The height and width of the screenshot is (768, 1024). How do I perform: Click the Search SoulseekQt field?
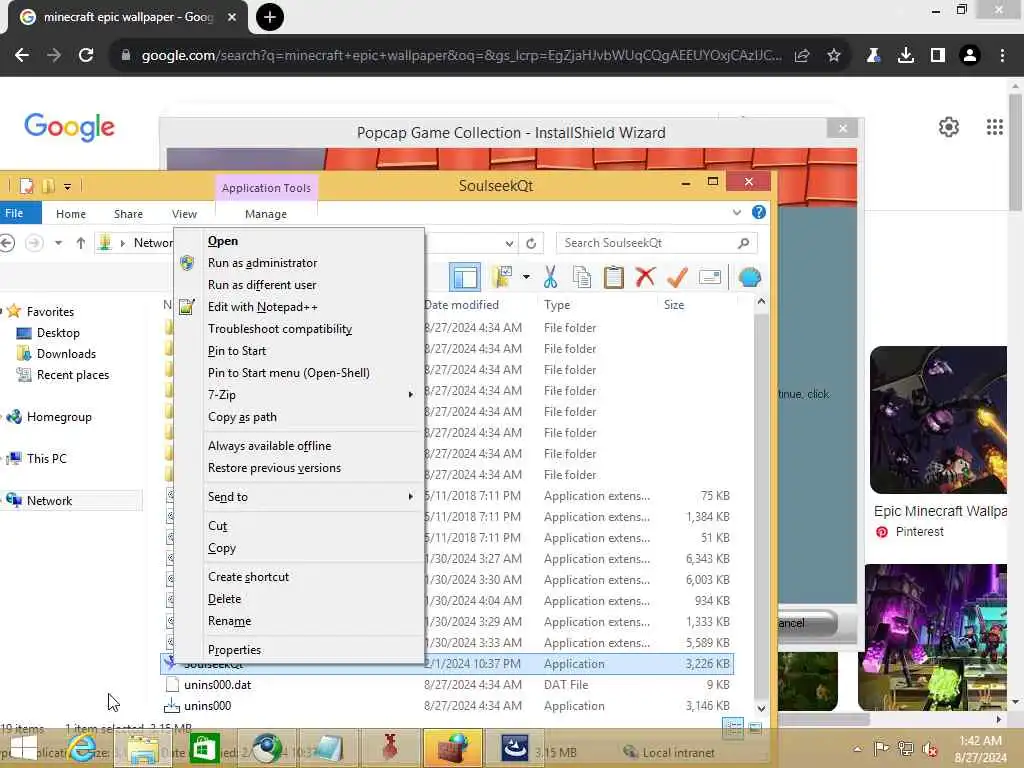(x=656, y=243)
